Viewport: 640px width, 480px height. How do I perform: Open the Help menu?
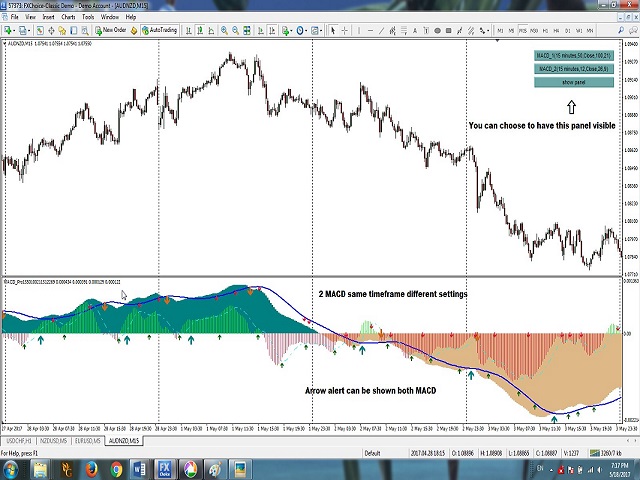tap(131, 17)
